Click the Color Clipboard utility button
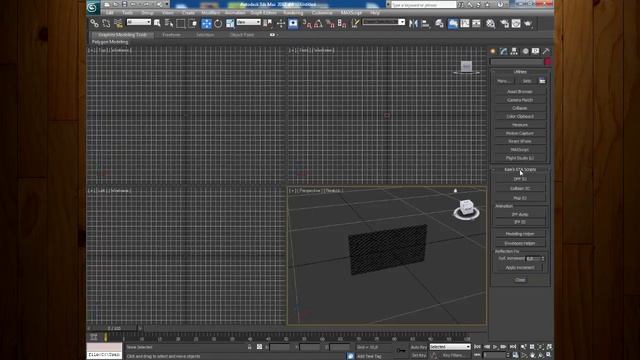 point(520,116)
